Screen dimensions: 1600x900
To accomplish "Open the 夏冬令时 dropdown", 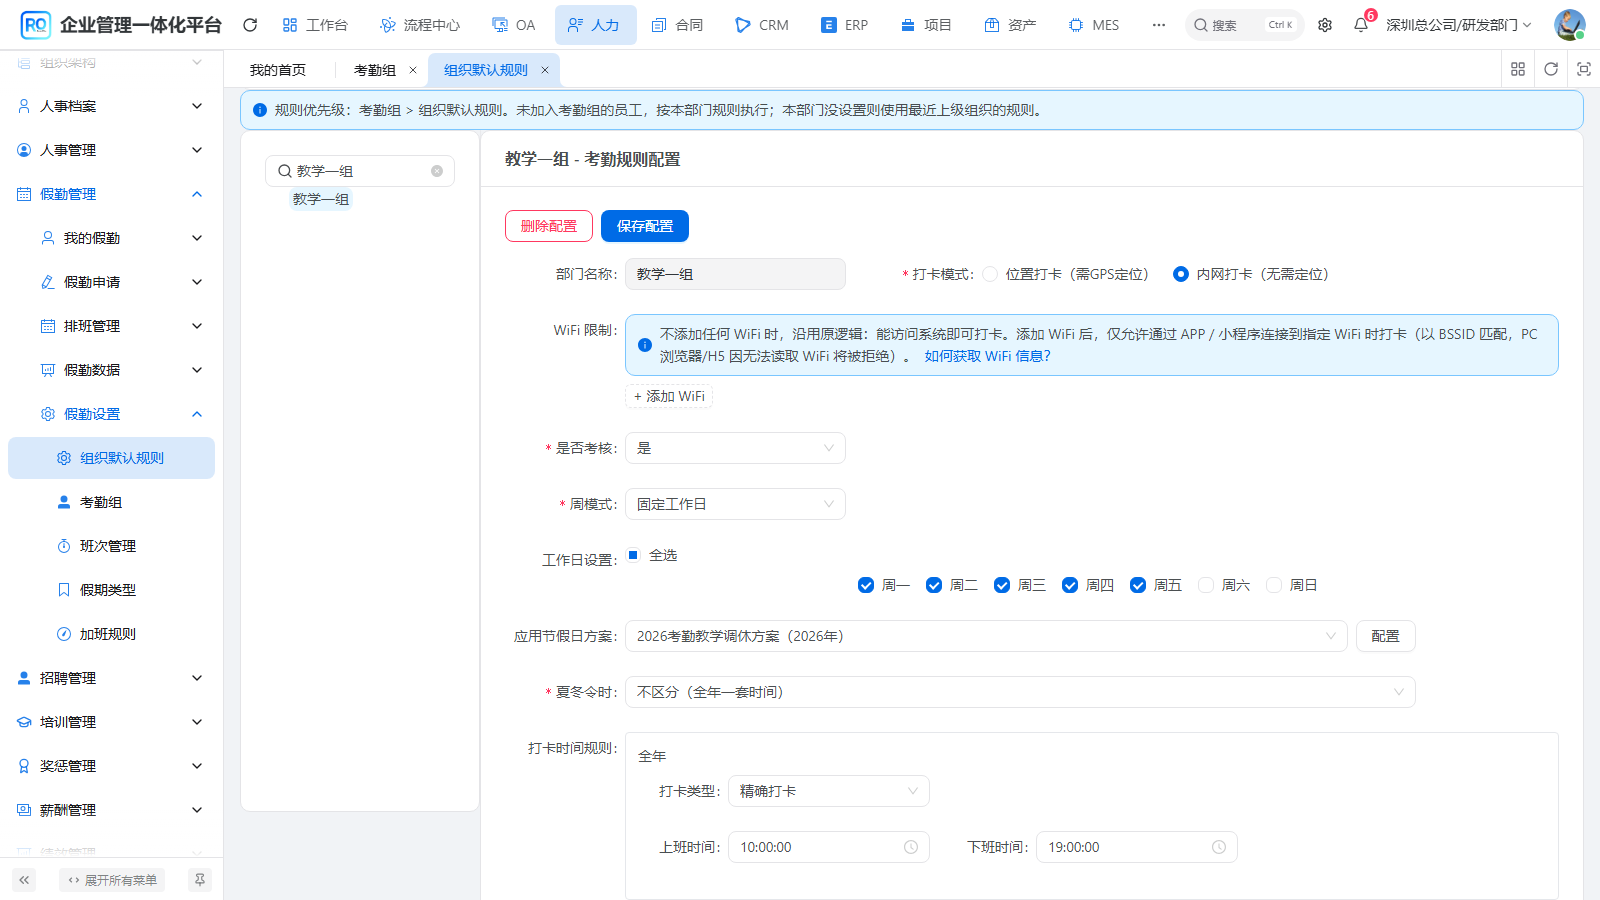I will (x=1020, y=692).
